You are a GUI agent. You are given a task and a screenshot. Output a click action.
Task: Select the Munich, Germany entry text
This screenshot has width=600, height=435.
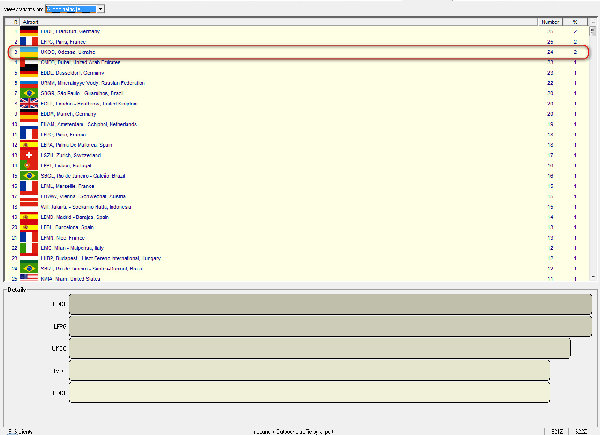click(68, 114)
